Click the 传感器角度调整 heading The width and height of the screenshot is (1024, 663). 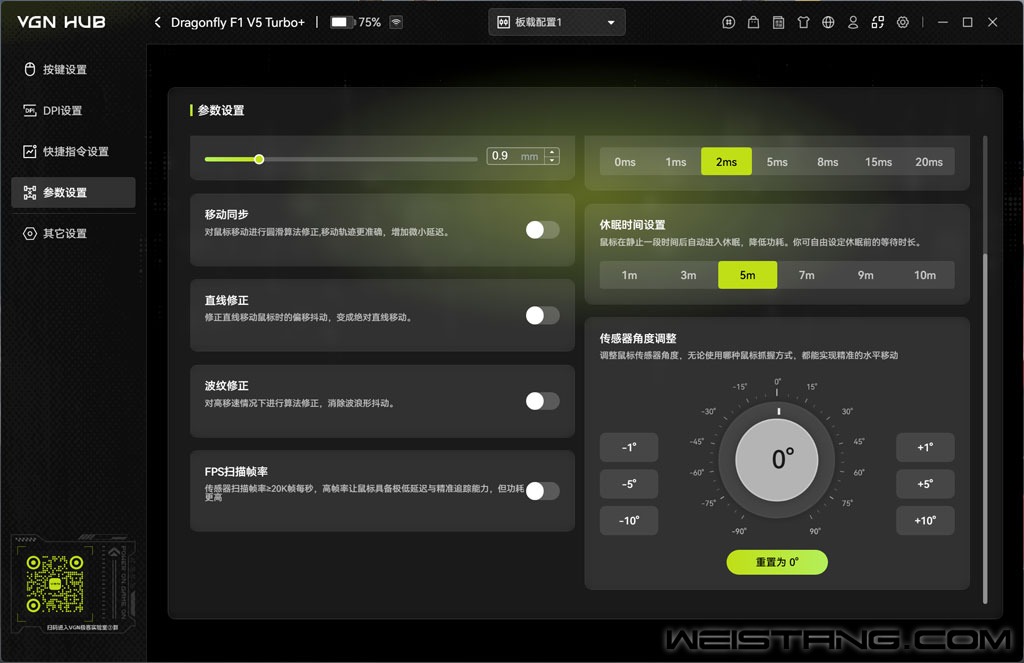638,338
